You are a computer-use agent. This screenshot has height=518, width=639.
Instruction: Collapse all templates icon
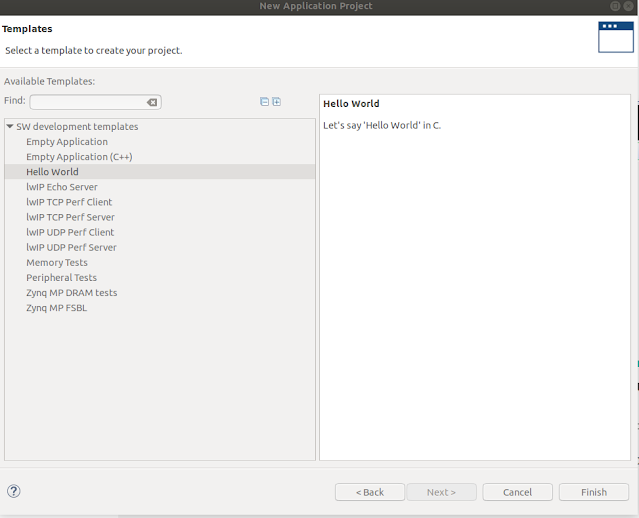(x=264, y=101)
